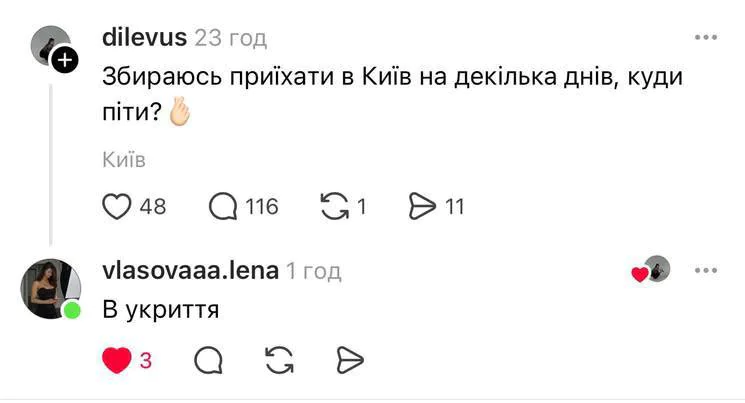Open comments on the dilevus post
This screenshot has height=403, width=745.
click(x=223, y=207)
